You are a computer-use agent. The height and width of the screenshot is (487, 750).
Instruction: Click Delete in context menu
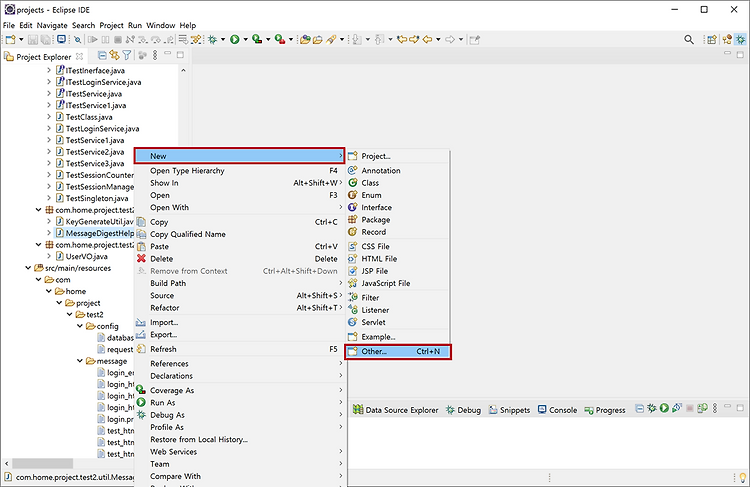pos(239,259)
